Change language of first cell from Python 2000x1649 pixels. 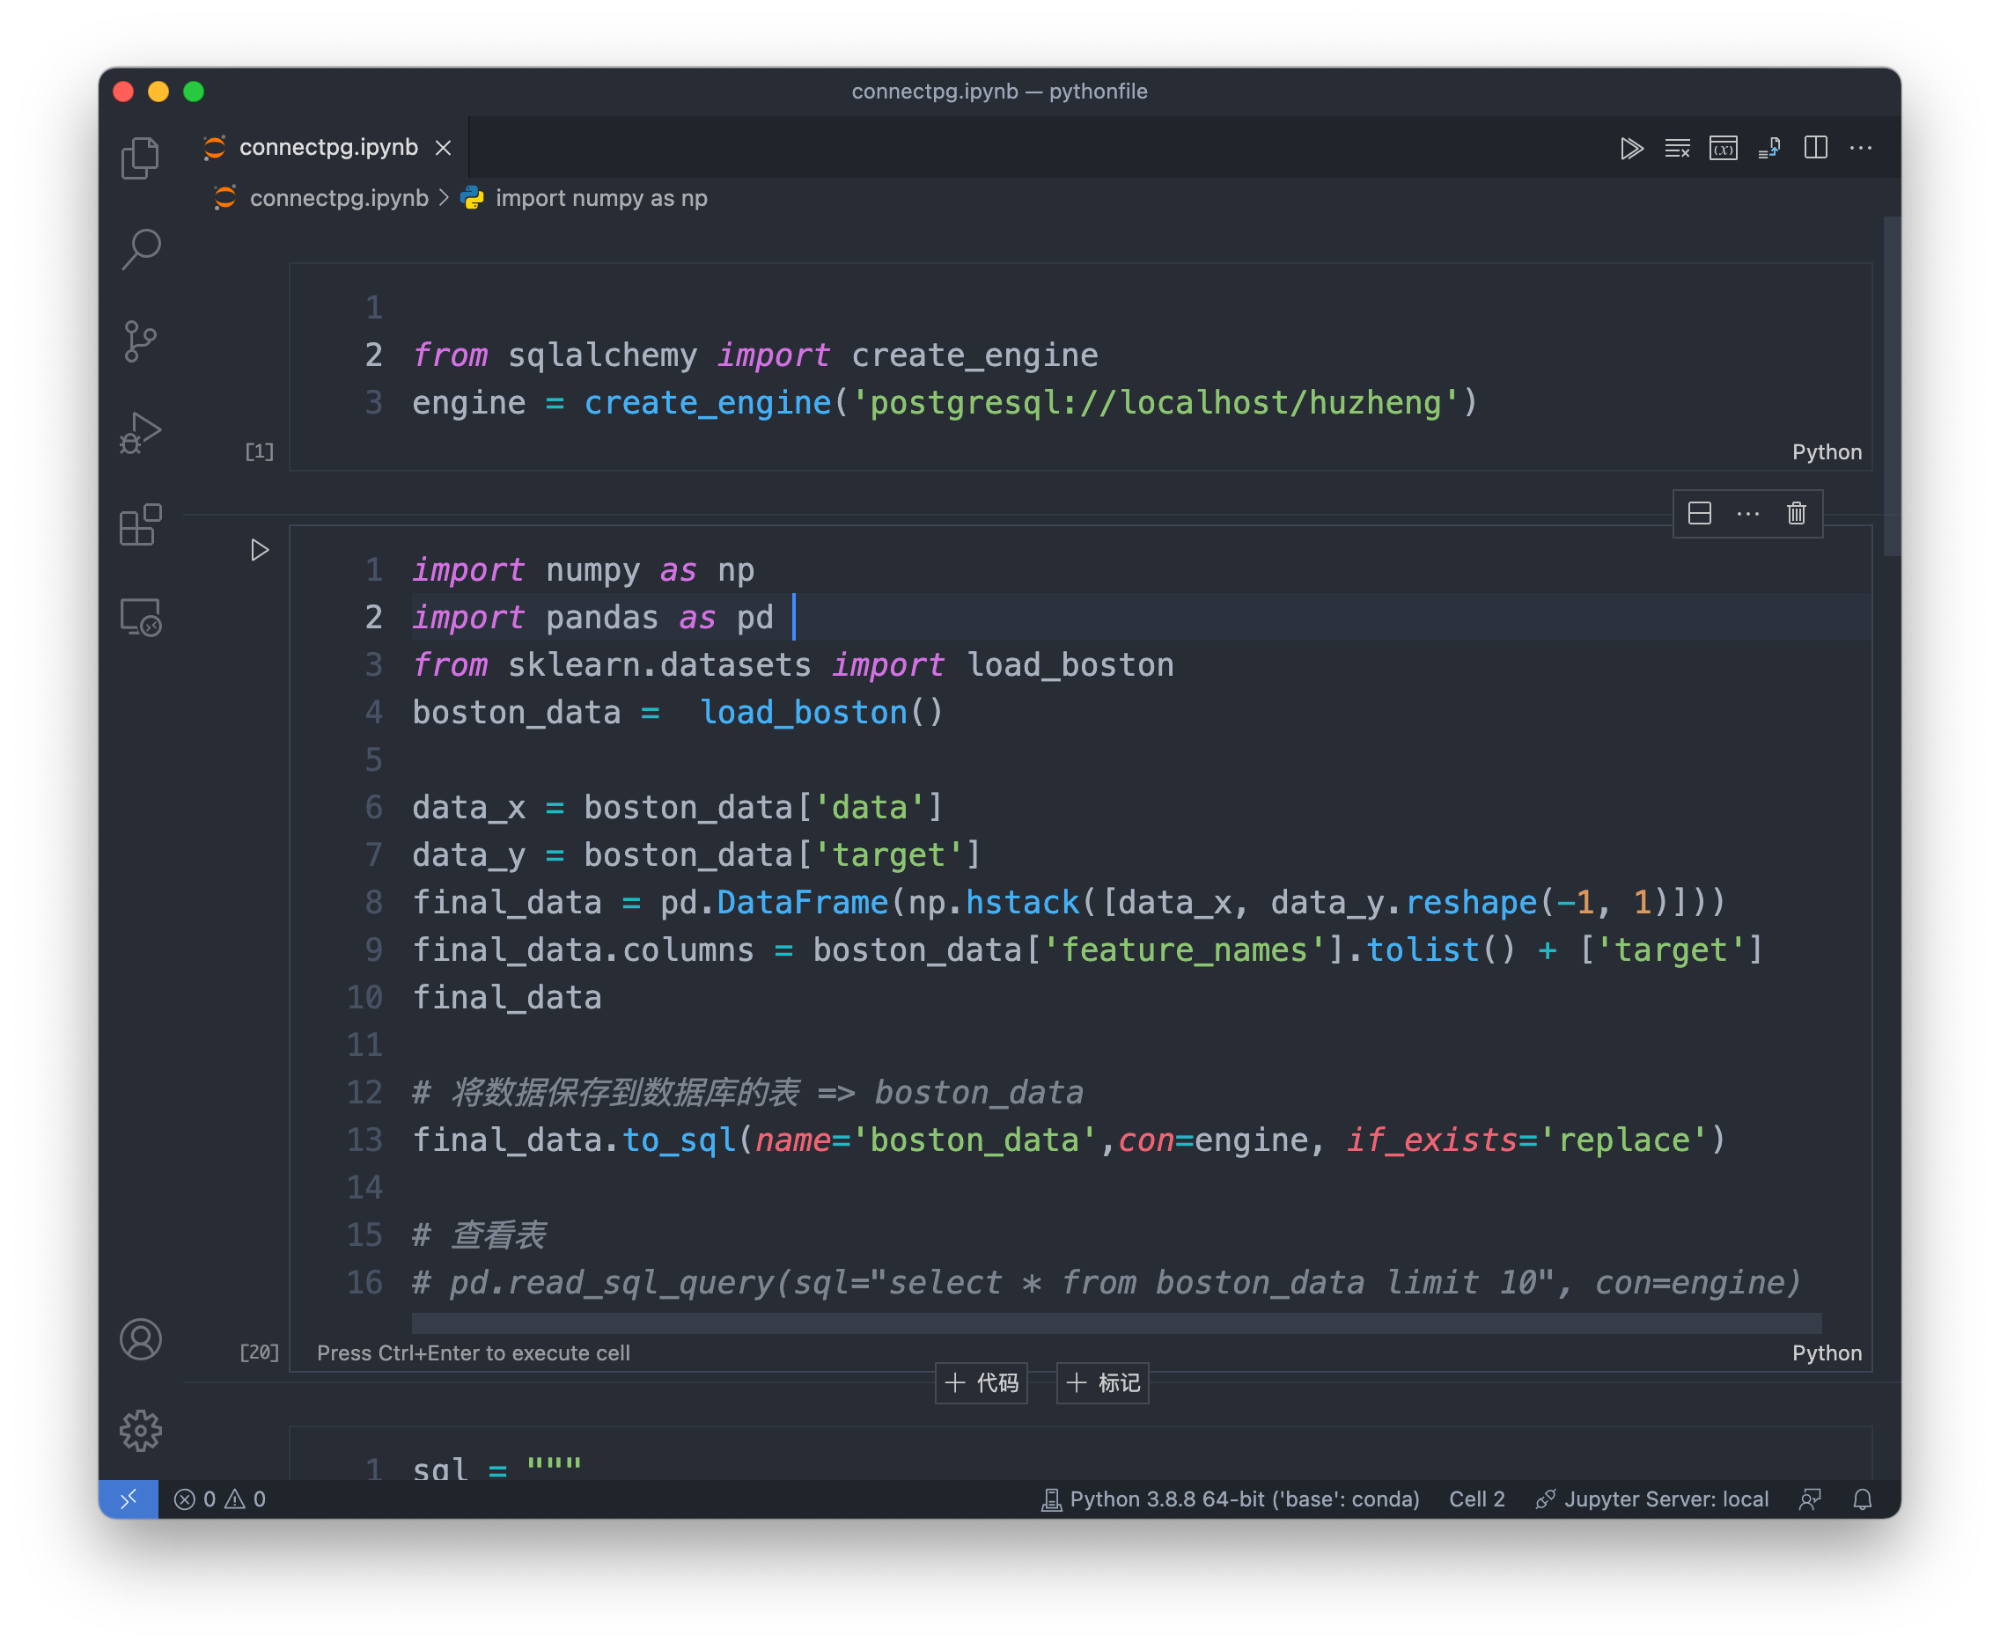[1826, 452]
